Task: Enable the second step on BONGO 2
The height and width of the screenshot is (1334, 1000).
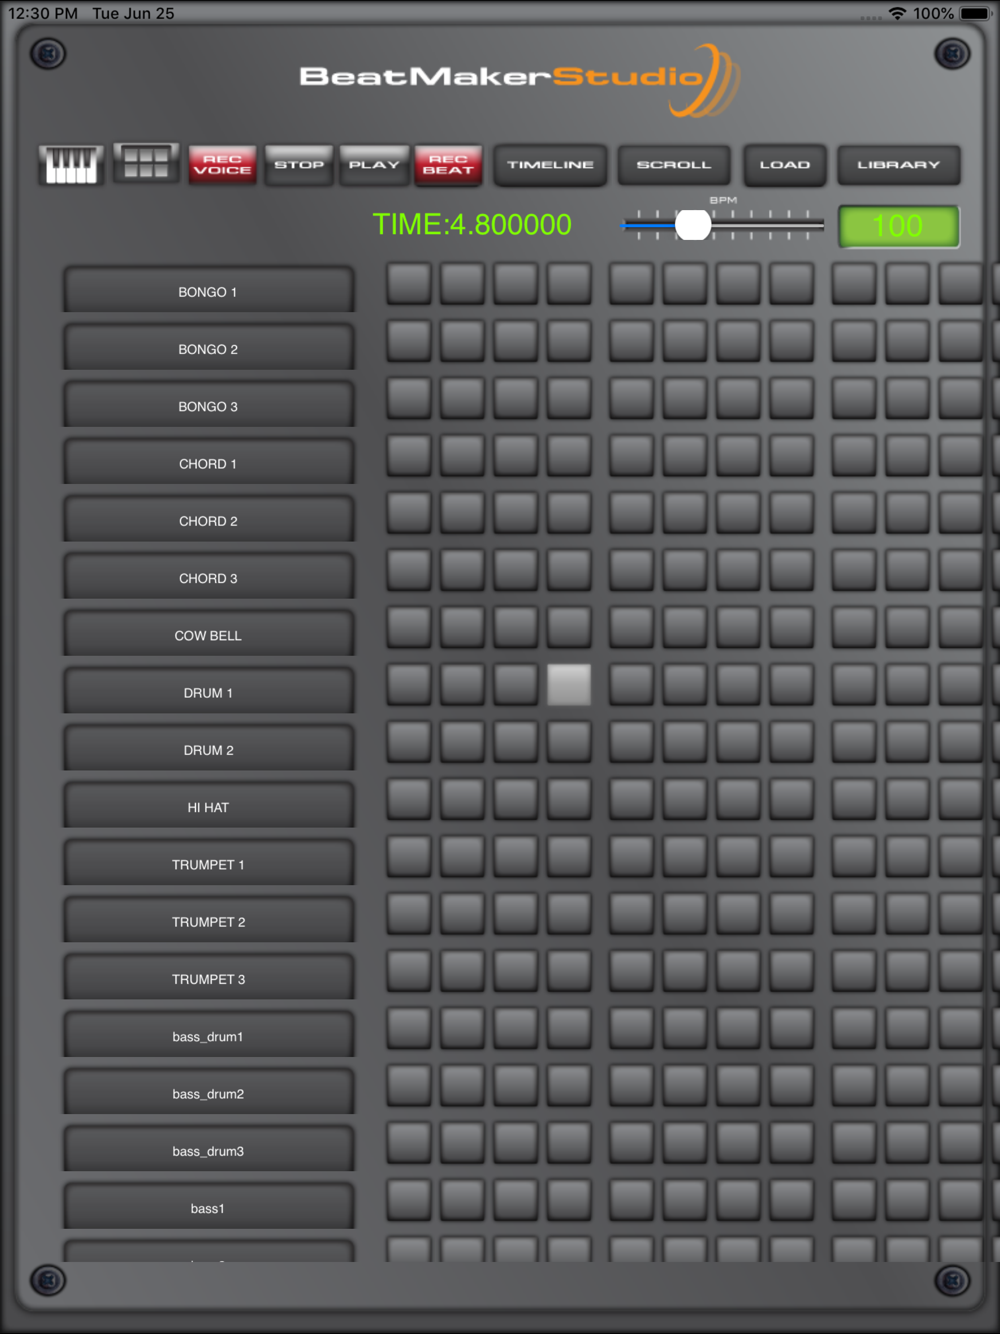Action: pos(462,340)
